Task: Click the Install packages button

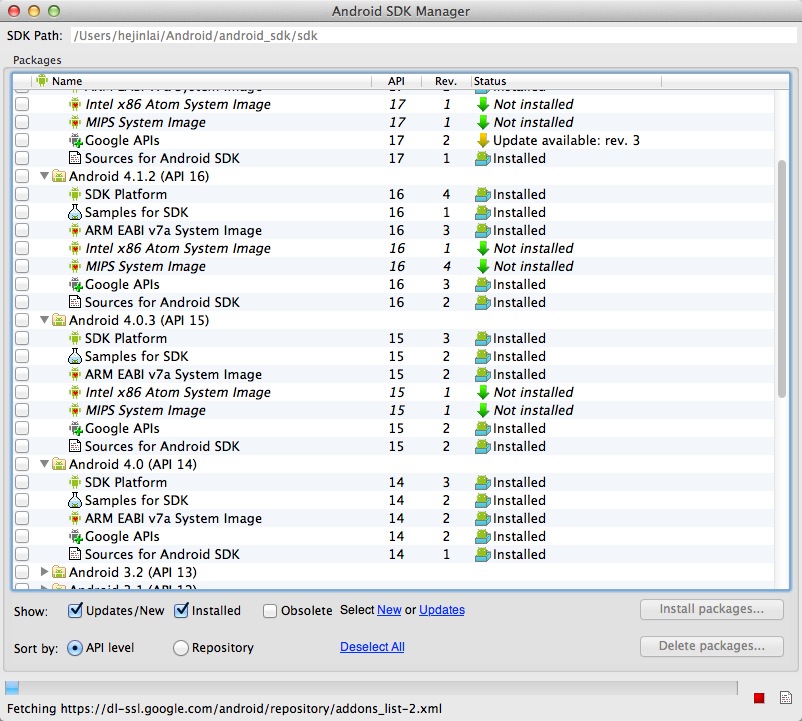Action: coord(711,609)
